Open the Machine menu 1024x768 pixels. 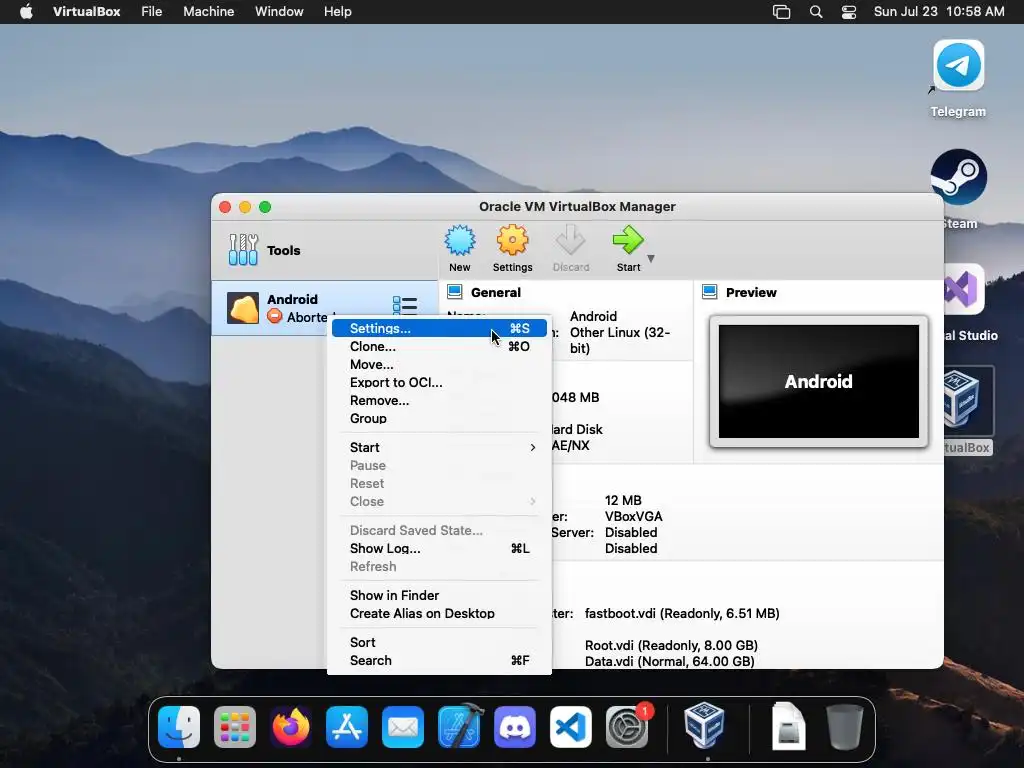pyautogui.click(x=208, y=12)
